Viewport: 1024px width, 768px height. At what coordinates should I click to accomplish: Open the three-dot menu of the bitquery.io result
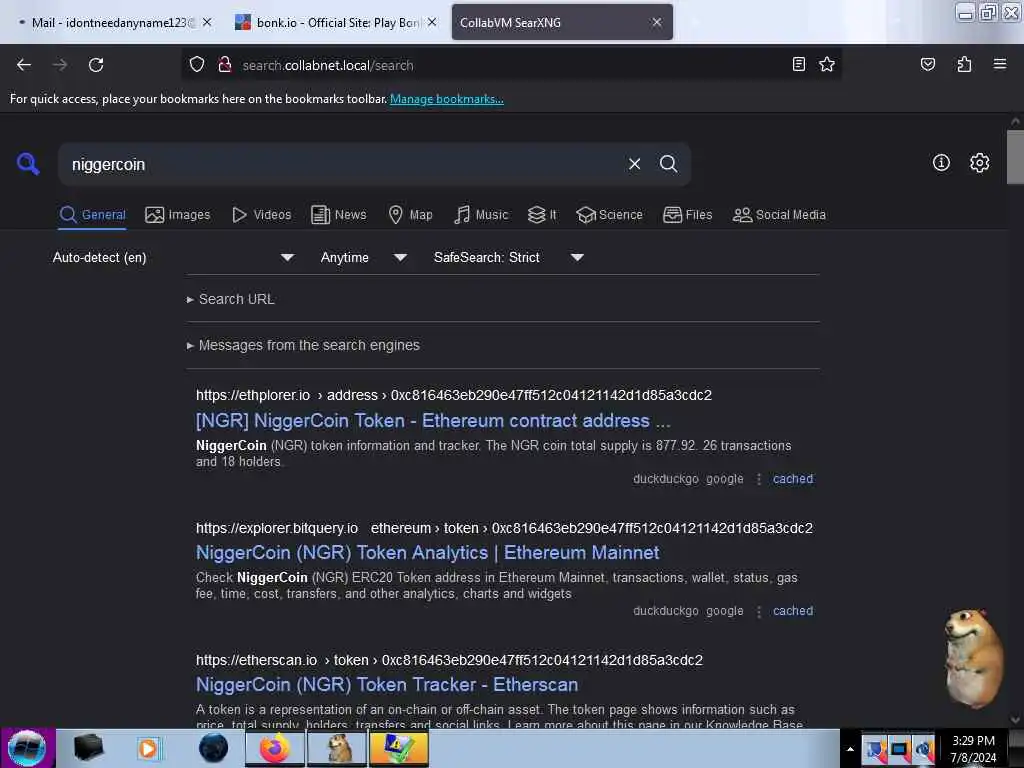758,611
